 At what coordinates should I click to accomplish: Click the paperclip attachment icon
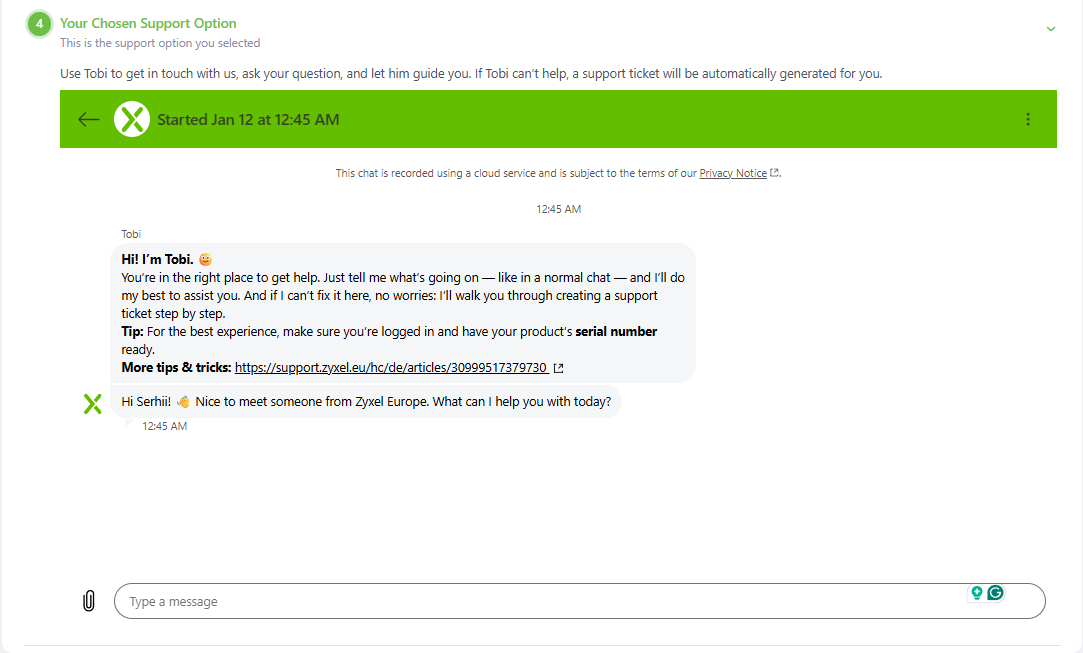point(89,601)
